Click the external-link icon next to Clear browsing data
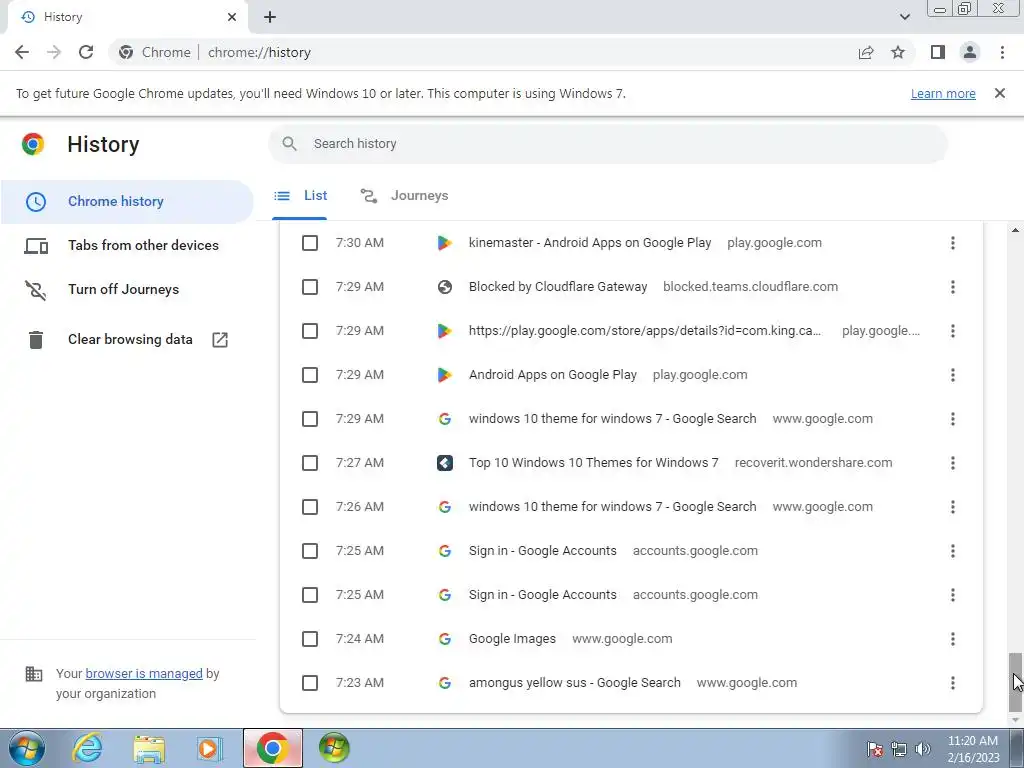 click(220, 340)
